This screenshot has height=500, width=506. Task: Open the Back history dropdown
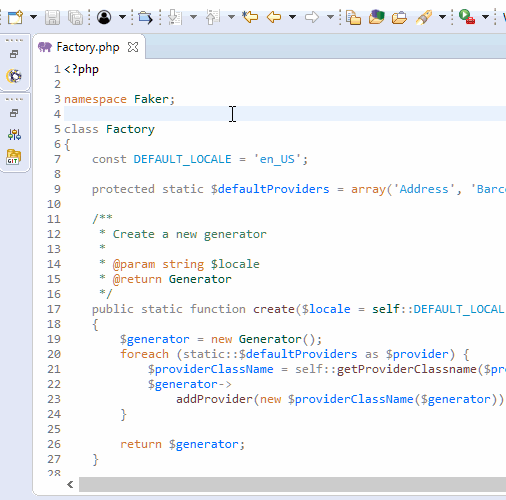coord(292,17)
